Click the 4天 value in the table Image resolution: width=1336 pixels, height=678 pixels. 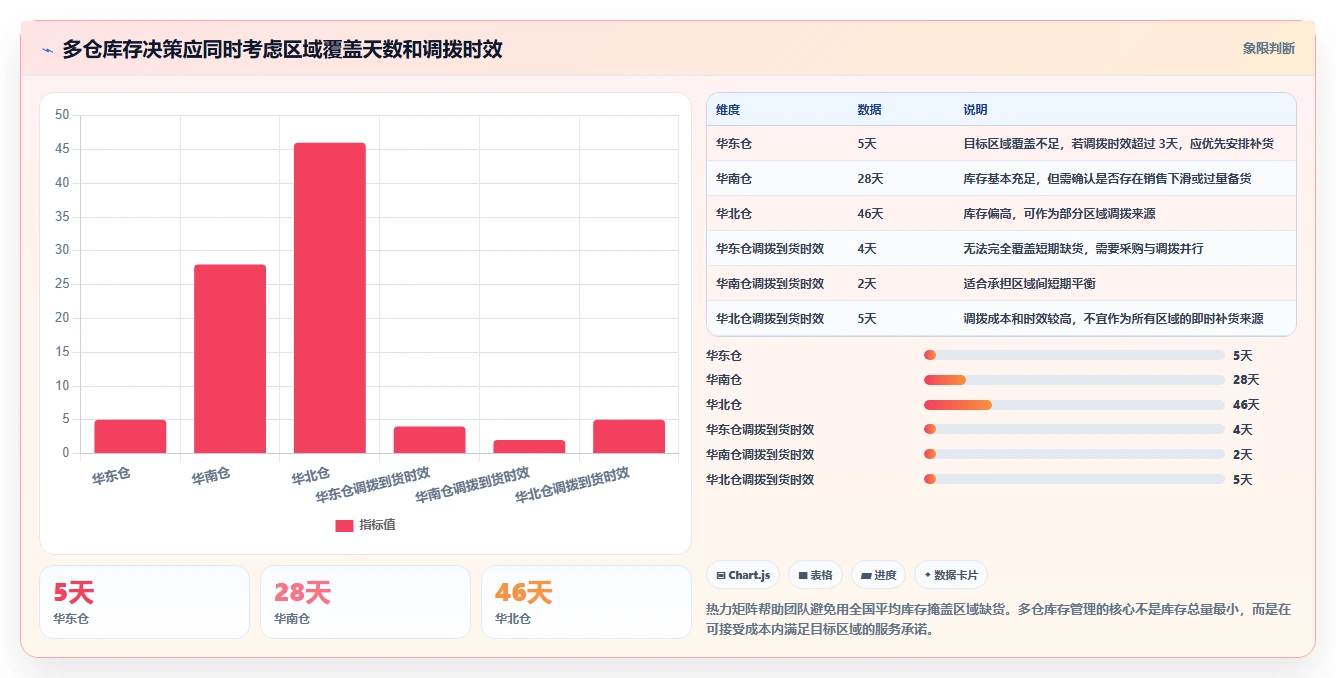point(867,249)
